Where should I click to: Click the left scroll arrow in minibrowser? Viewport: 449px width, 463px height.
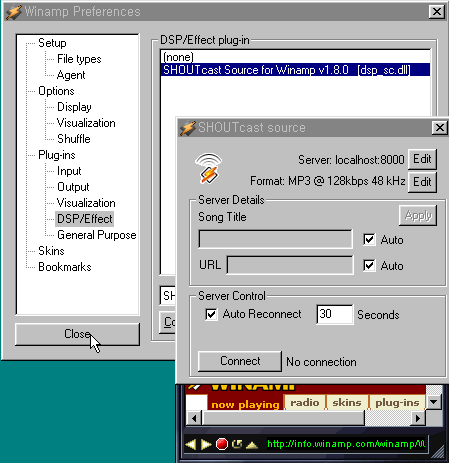pyautogui.click(x=194, y=418)
